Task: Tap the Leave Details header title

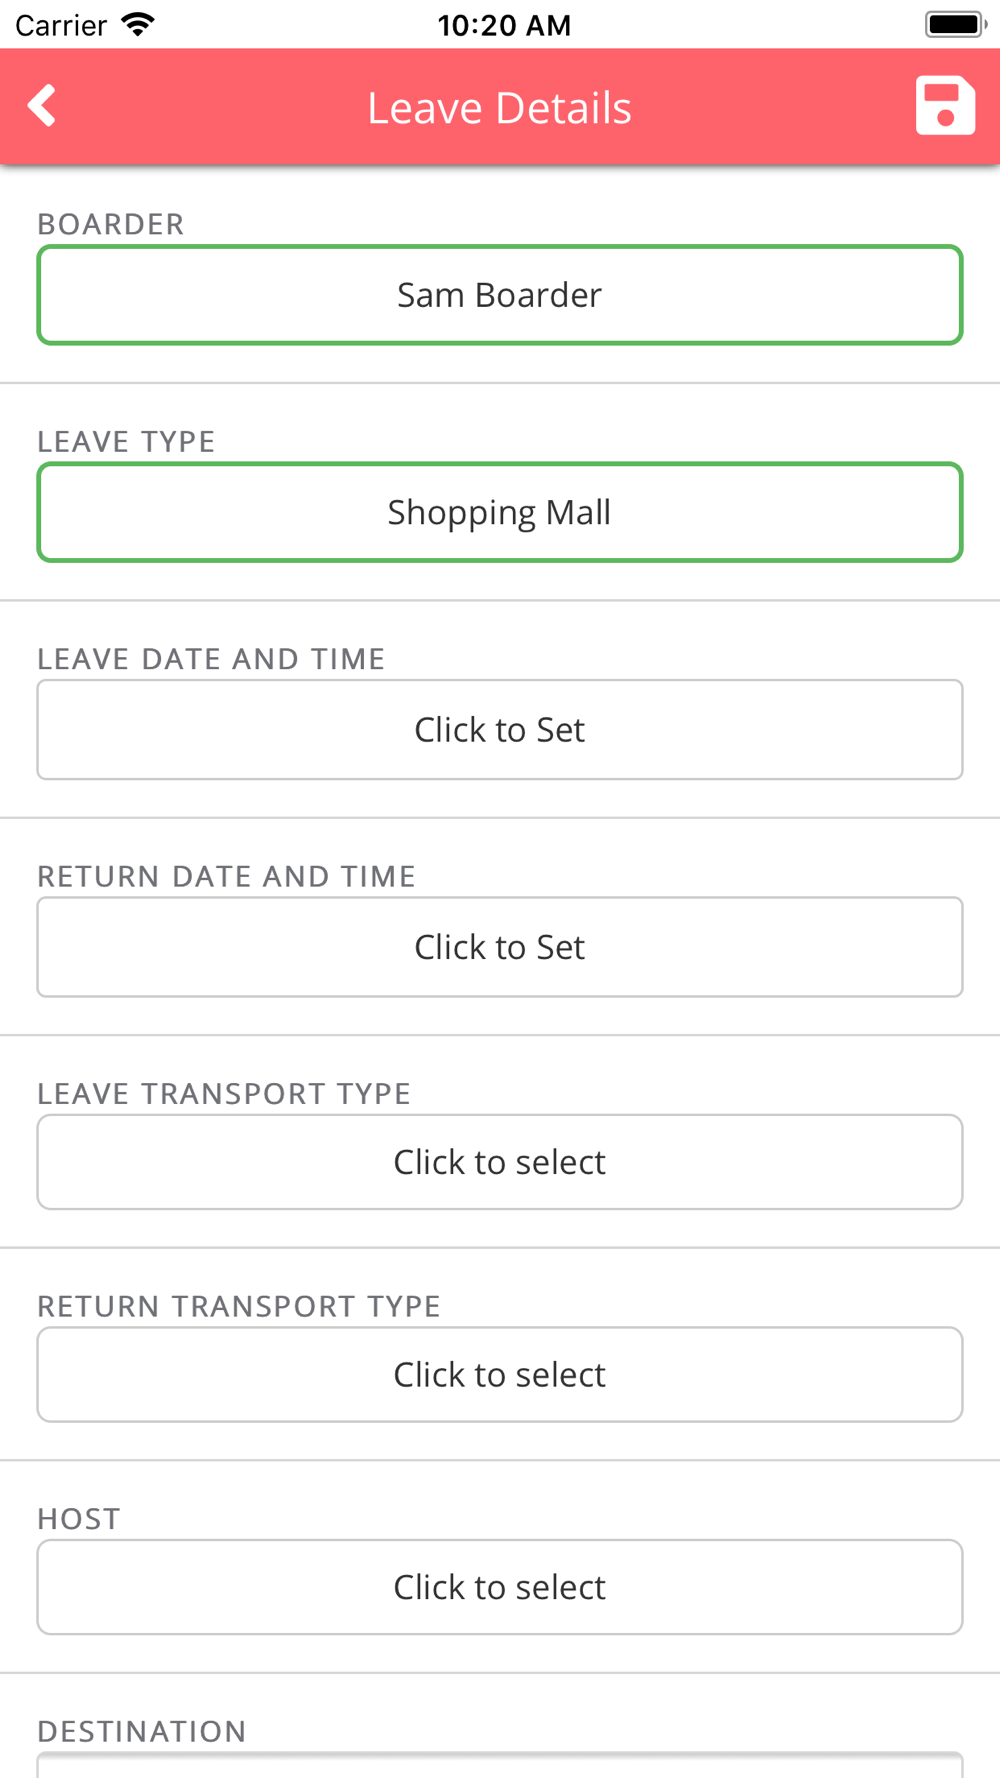Action: click(499, 107)
